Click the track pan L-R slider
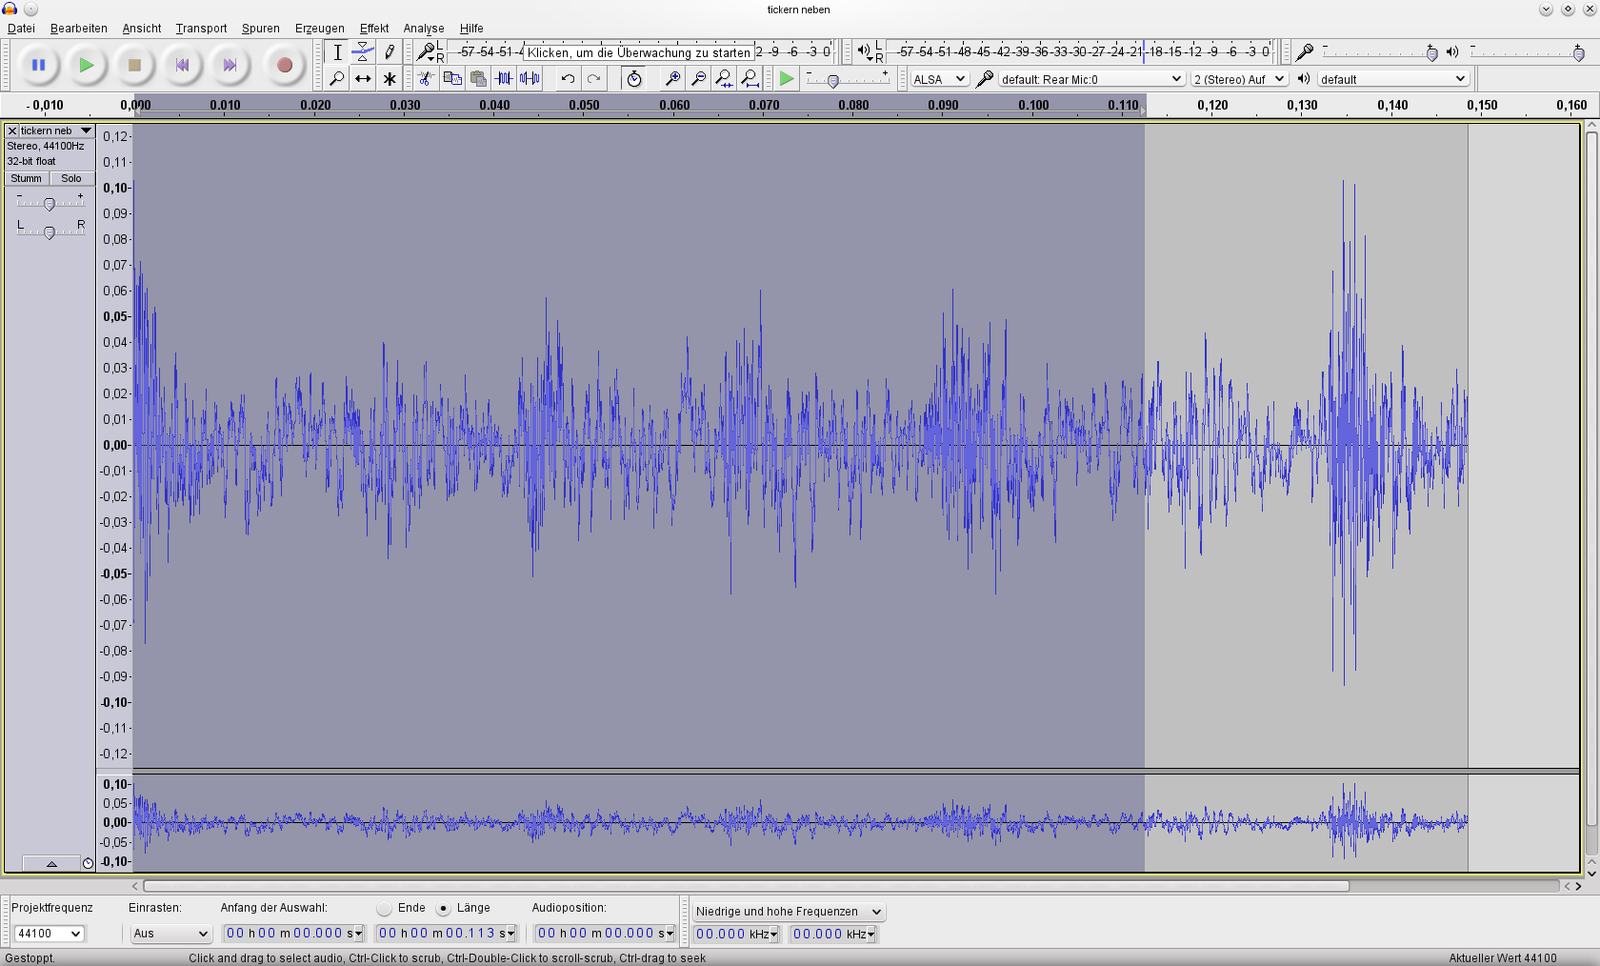This screenshot has height=966, width=1600. 50,231
